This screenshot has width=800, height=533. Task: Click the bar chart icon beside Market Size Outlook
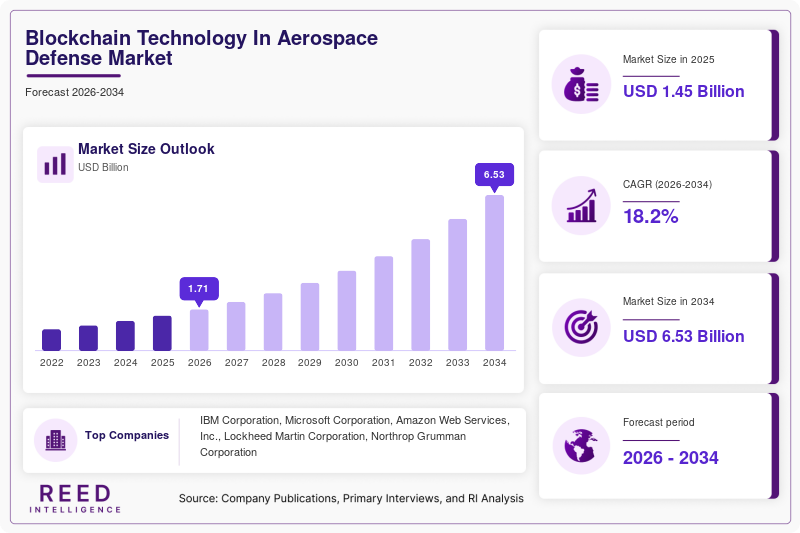55,164
